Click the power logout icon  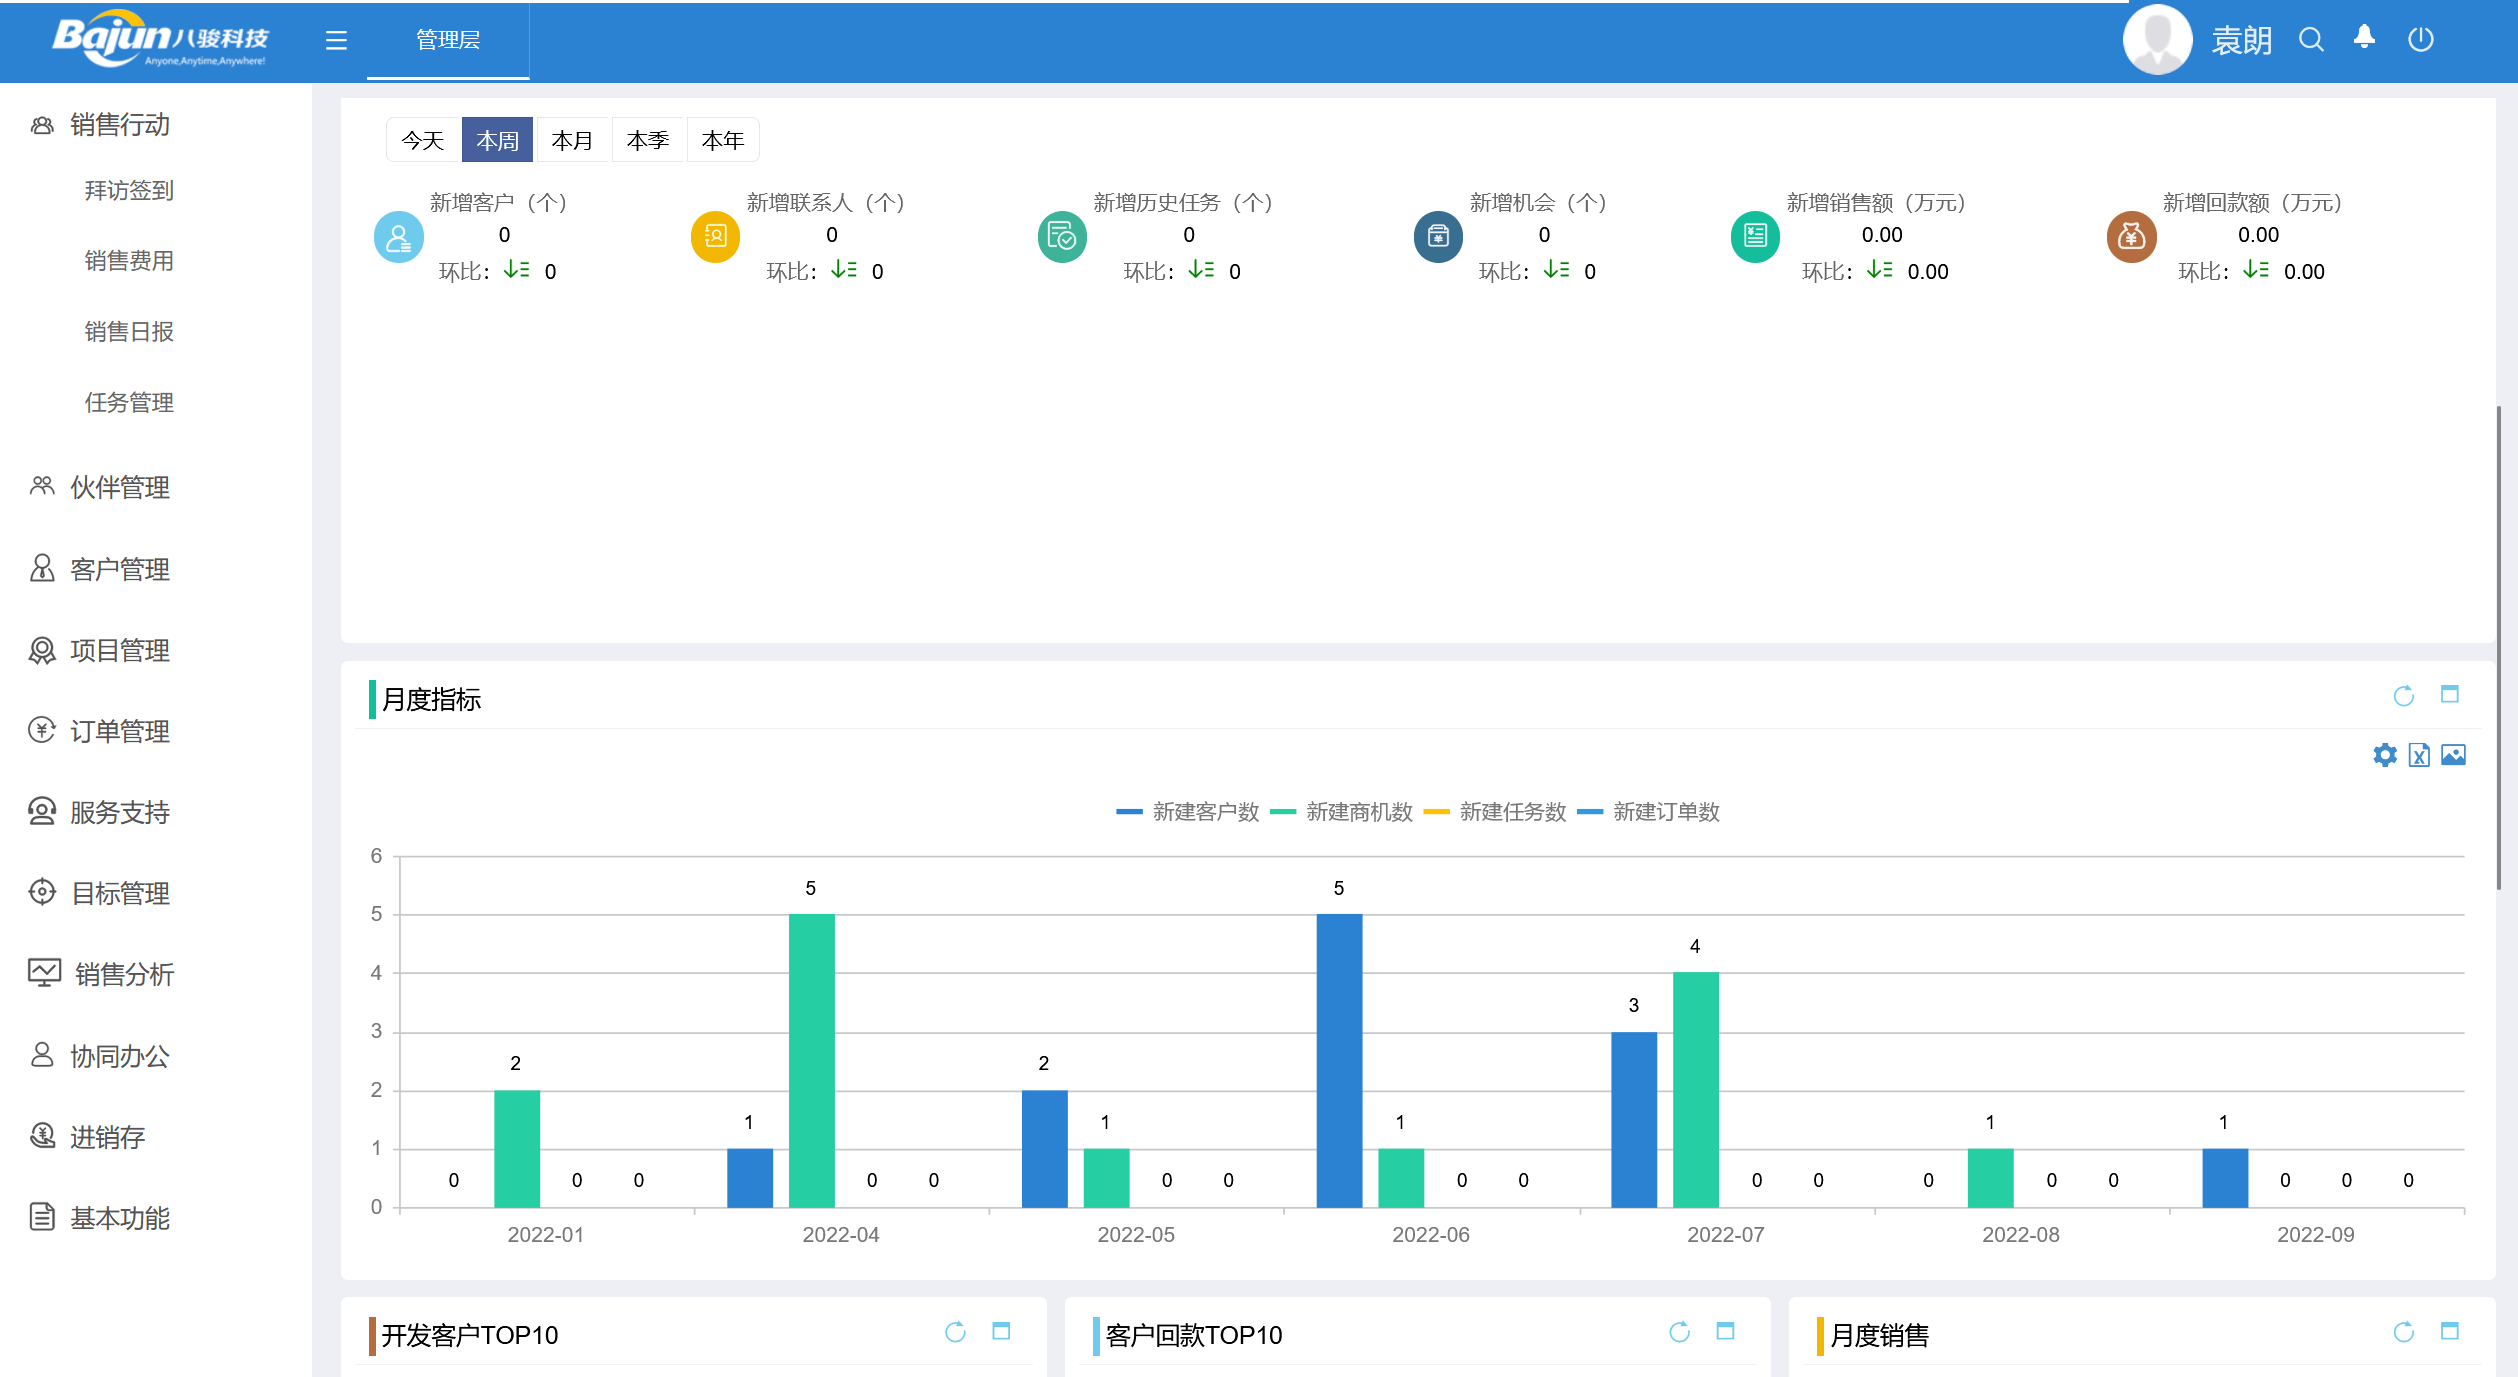pyautogui.click(x=2420, y=40)
